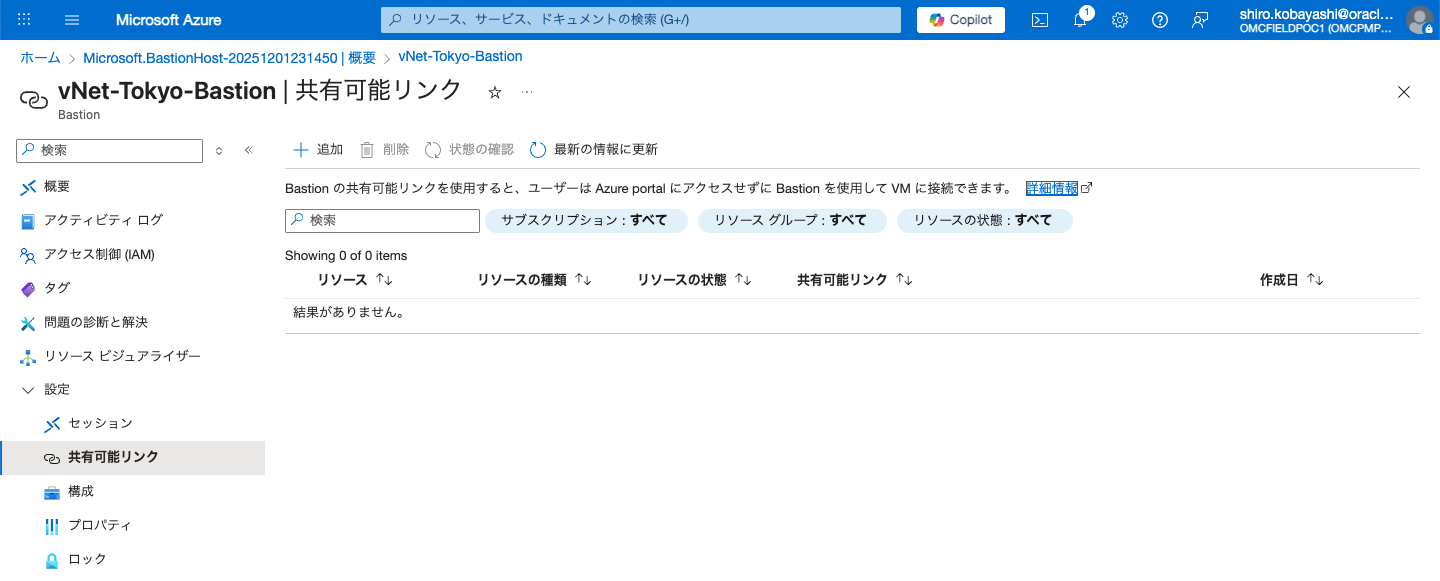Open the Azure portal hamburger menu
Image resolution: width=1440 pixels, height=581 pixels.
click(x=71, y=19)
